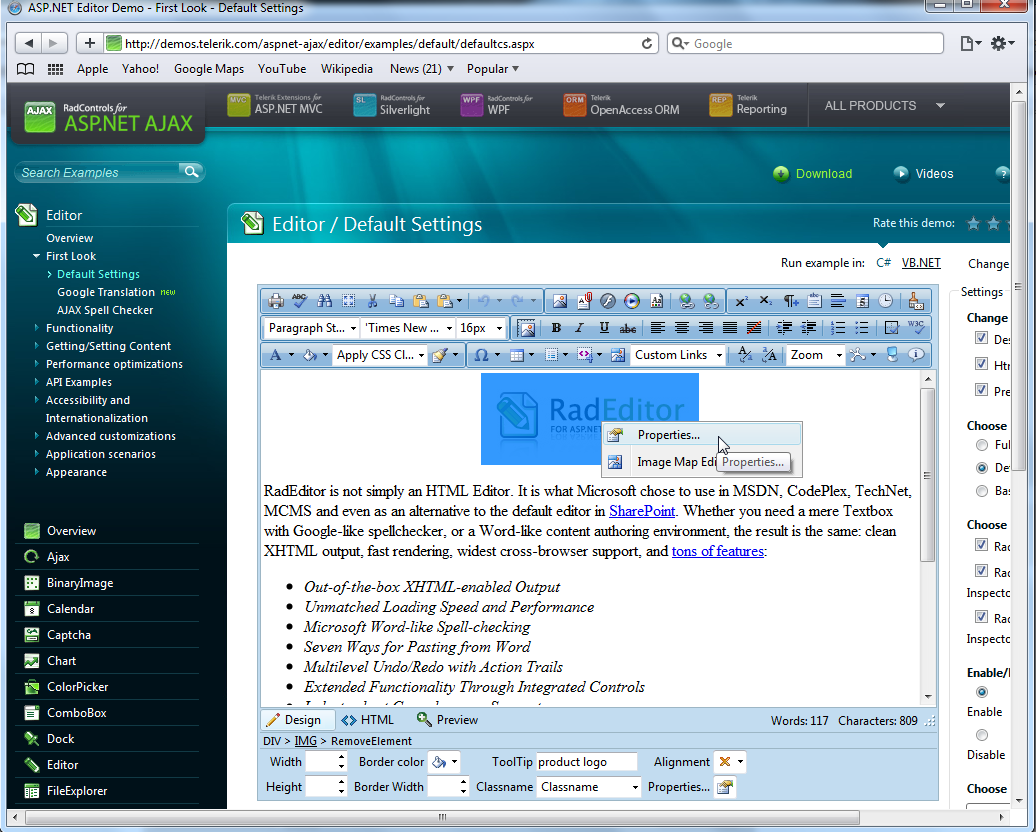The width and height of the screenshot is (1036, 832).
Task: Open the tons of features link
Action: (x=718, y=551)
